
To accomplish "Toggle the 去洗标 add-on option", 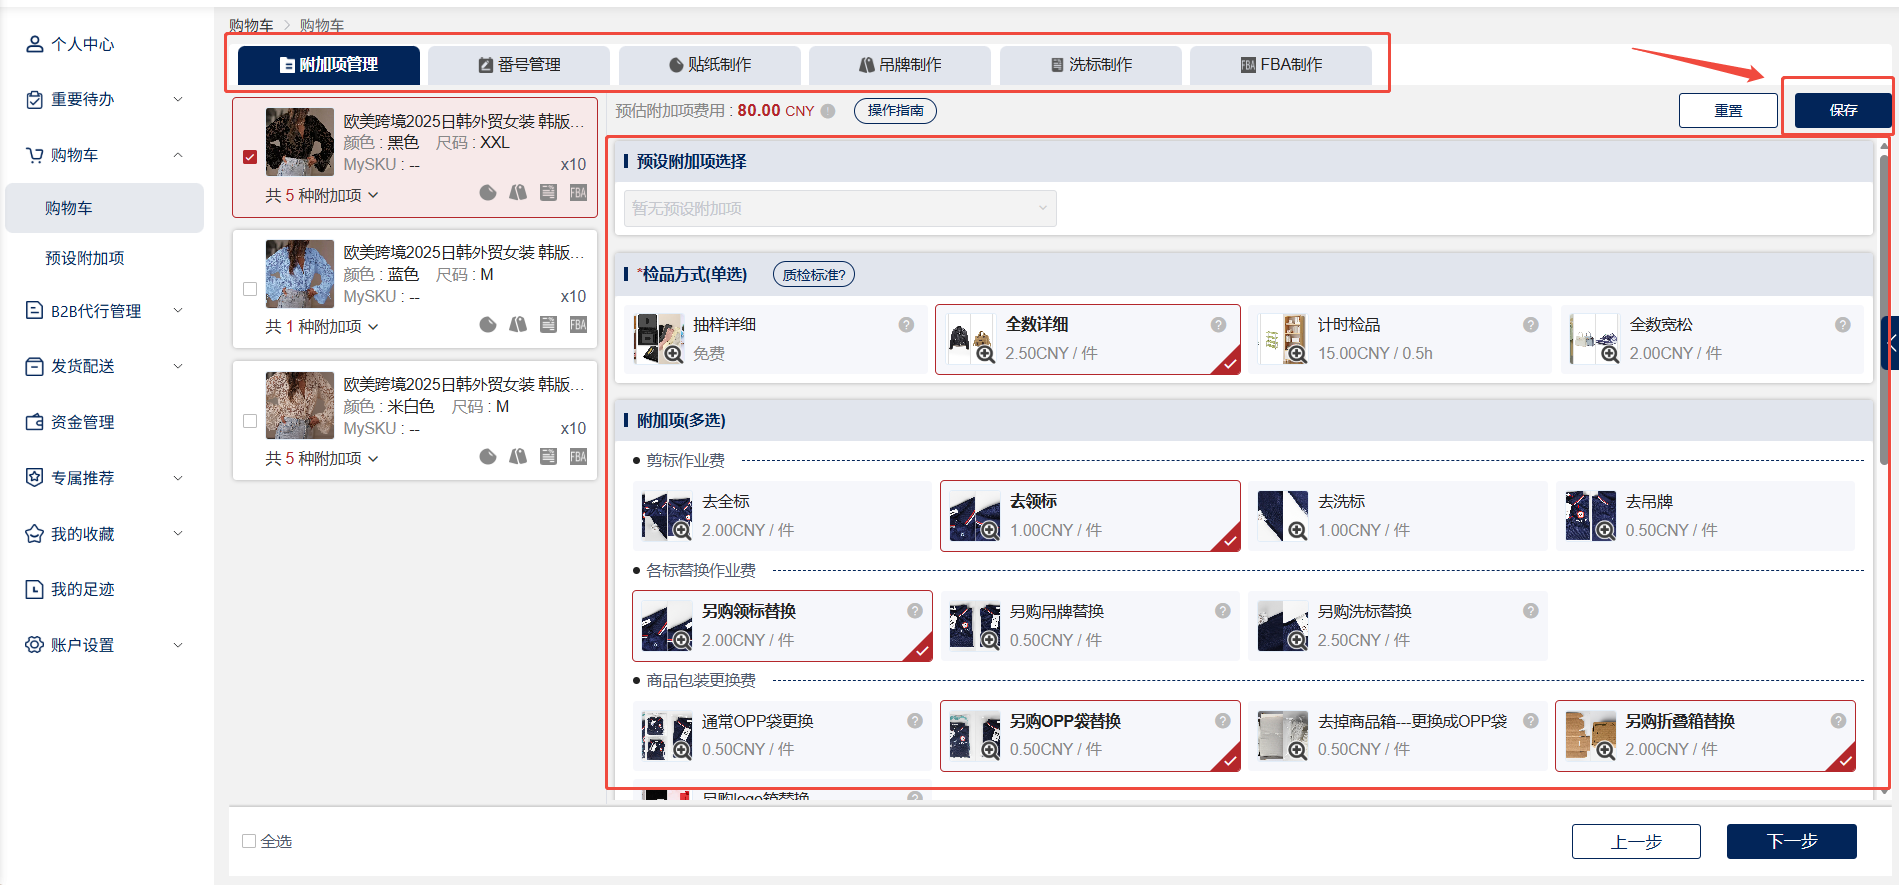I will (1397, 516).
